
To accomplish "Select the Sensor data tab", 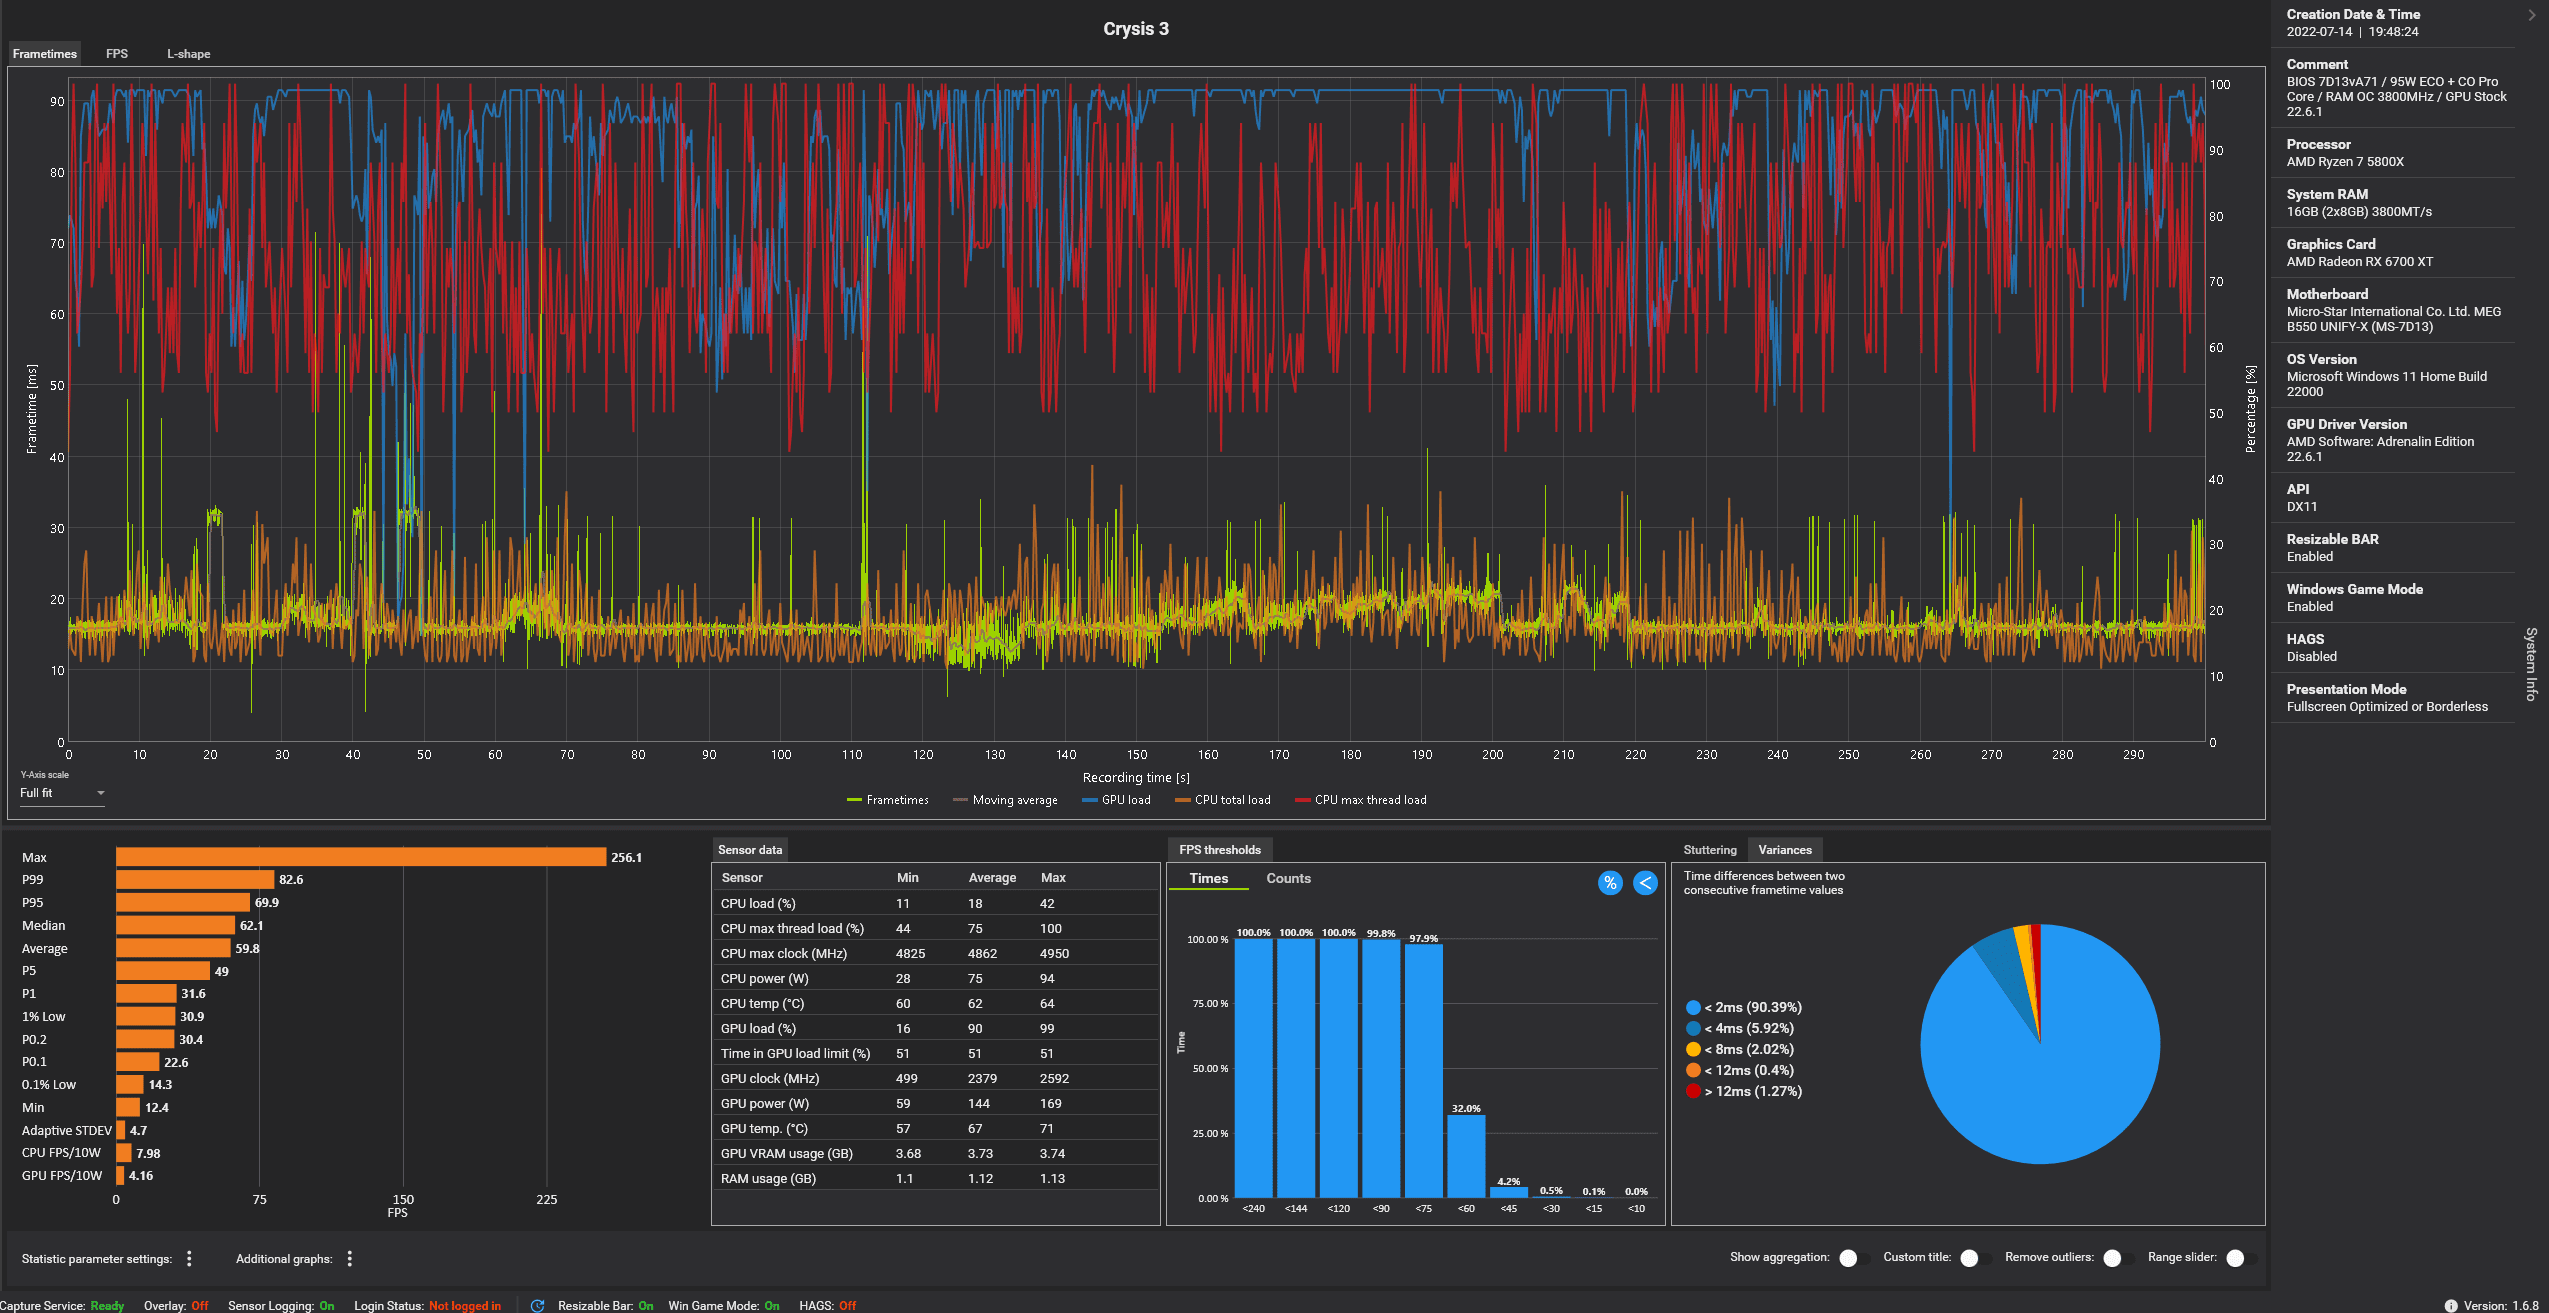I will 750,850.
